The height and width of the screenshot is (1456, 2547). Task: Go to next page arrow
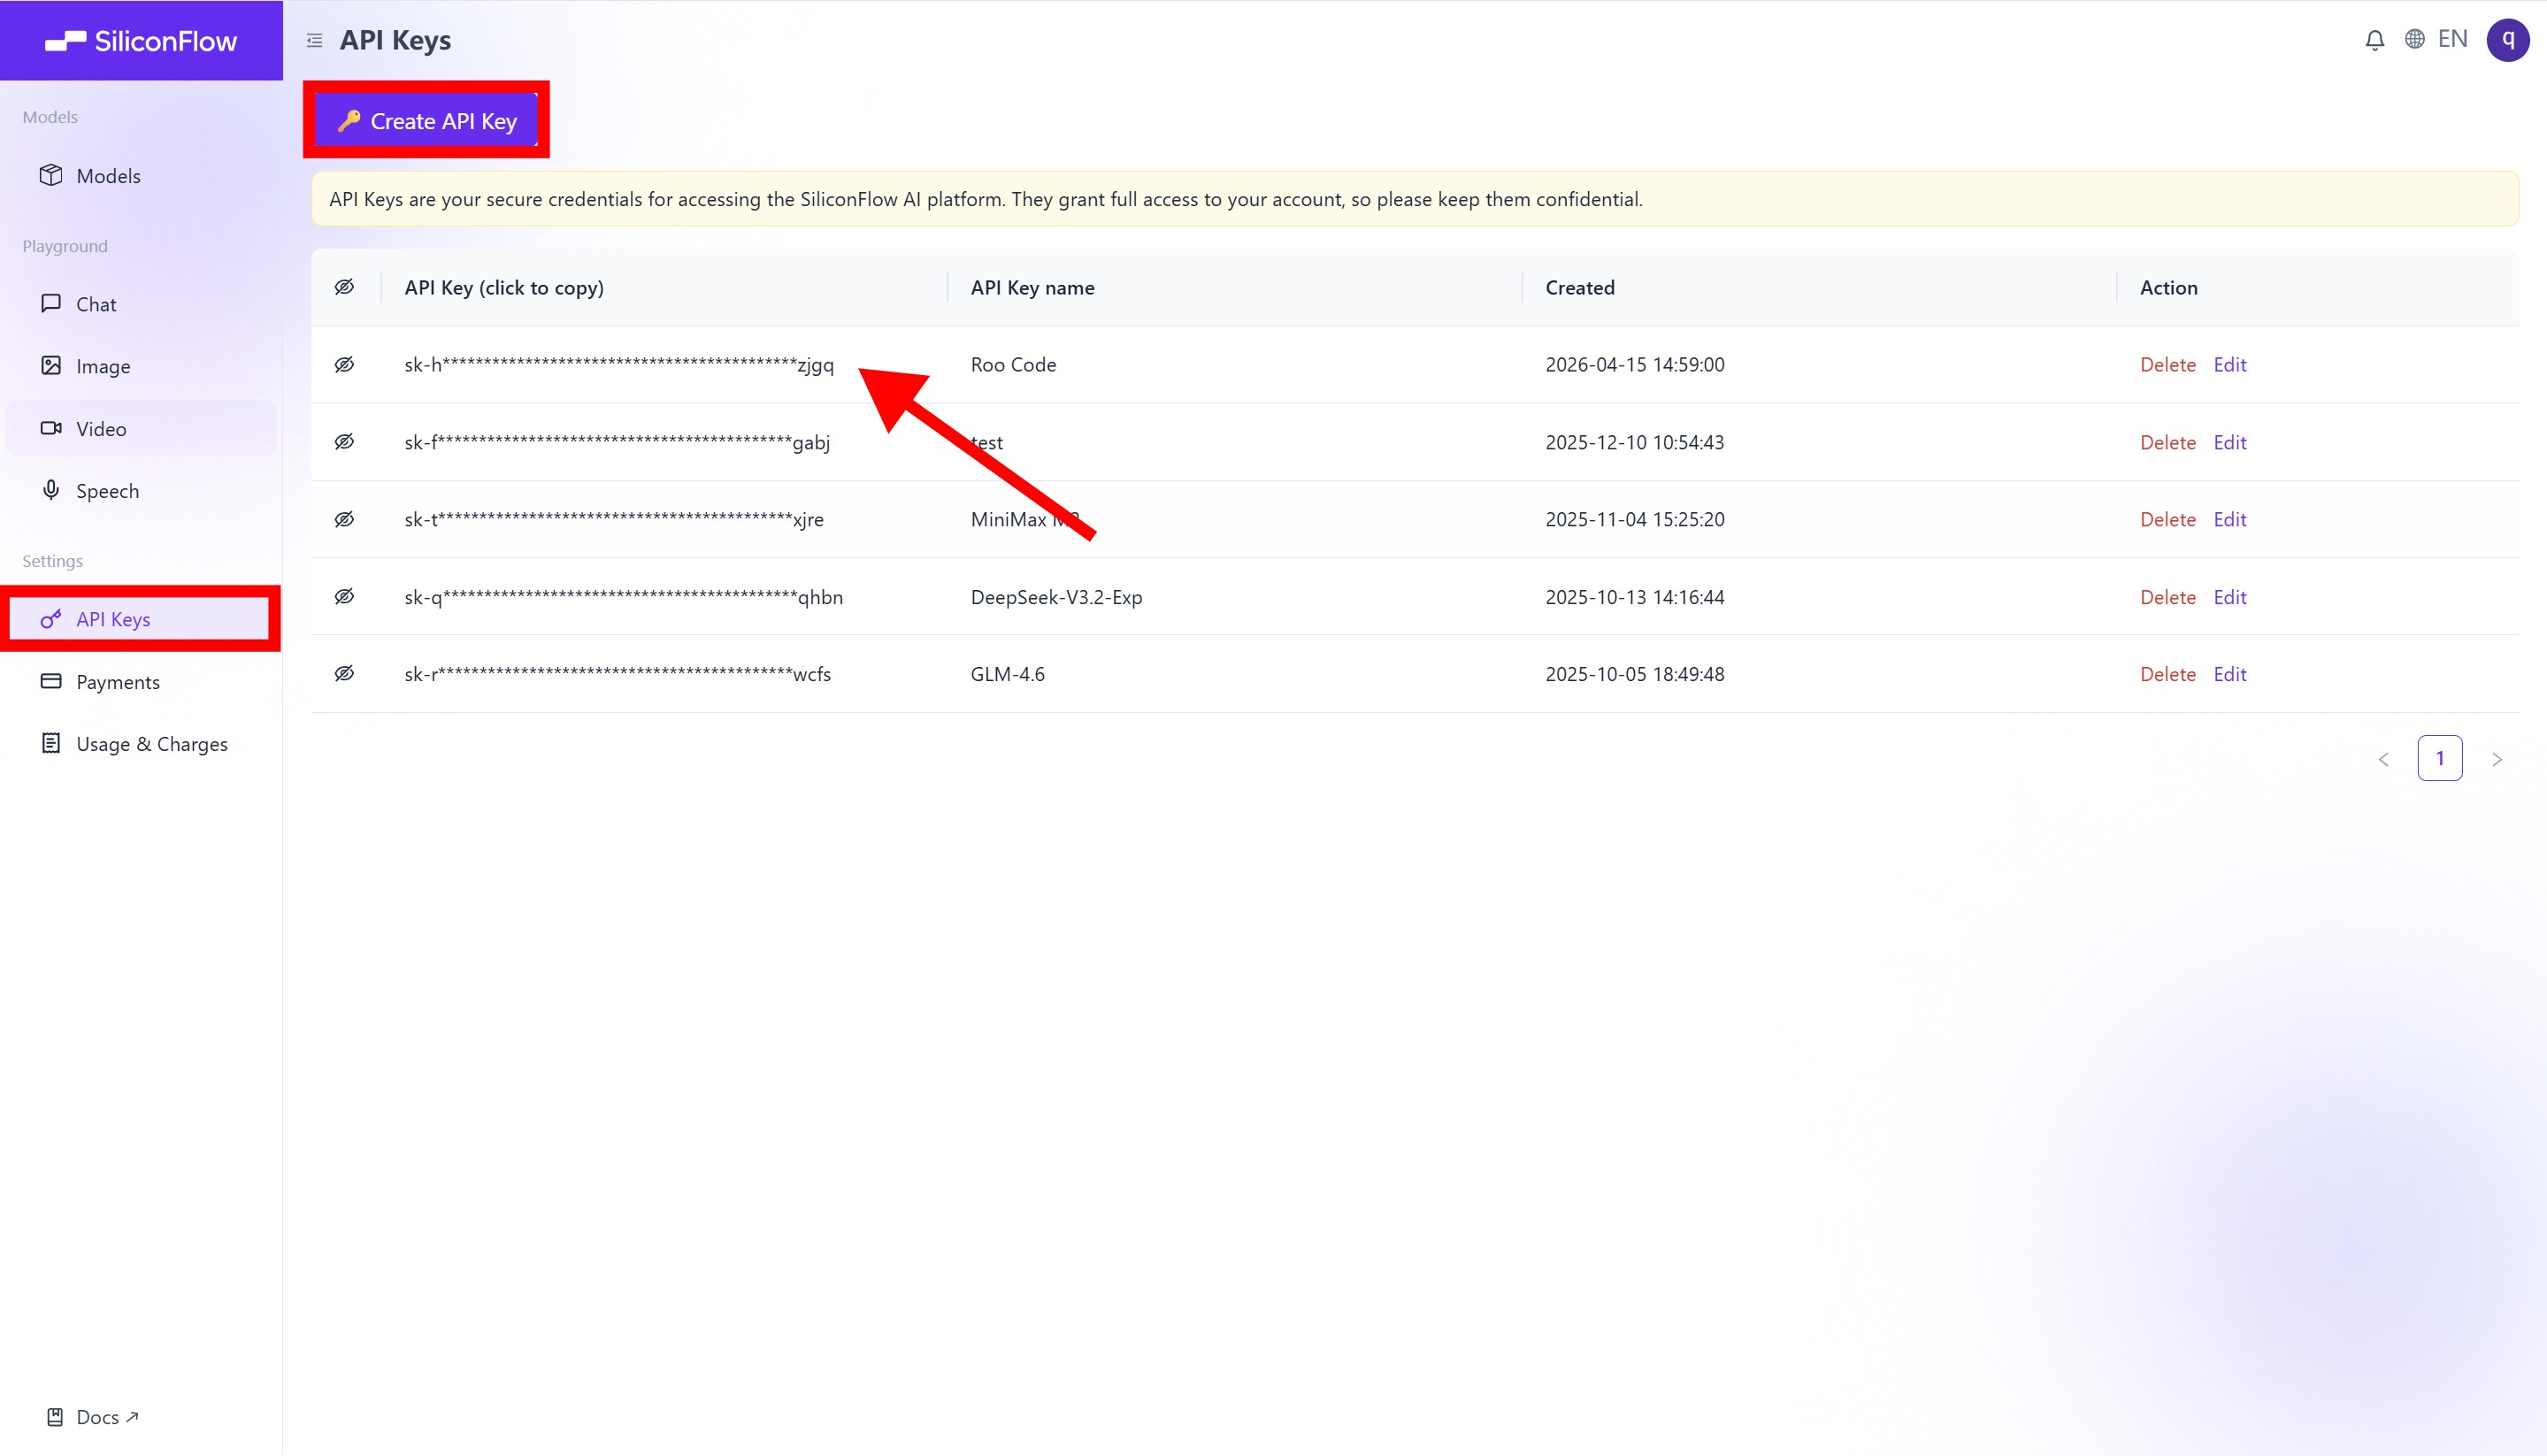(x=2496, y=760)
